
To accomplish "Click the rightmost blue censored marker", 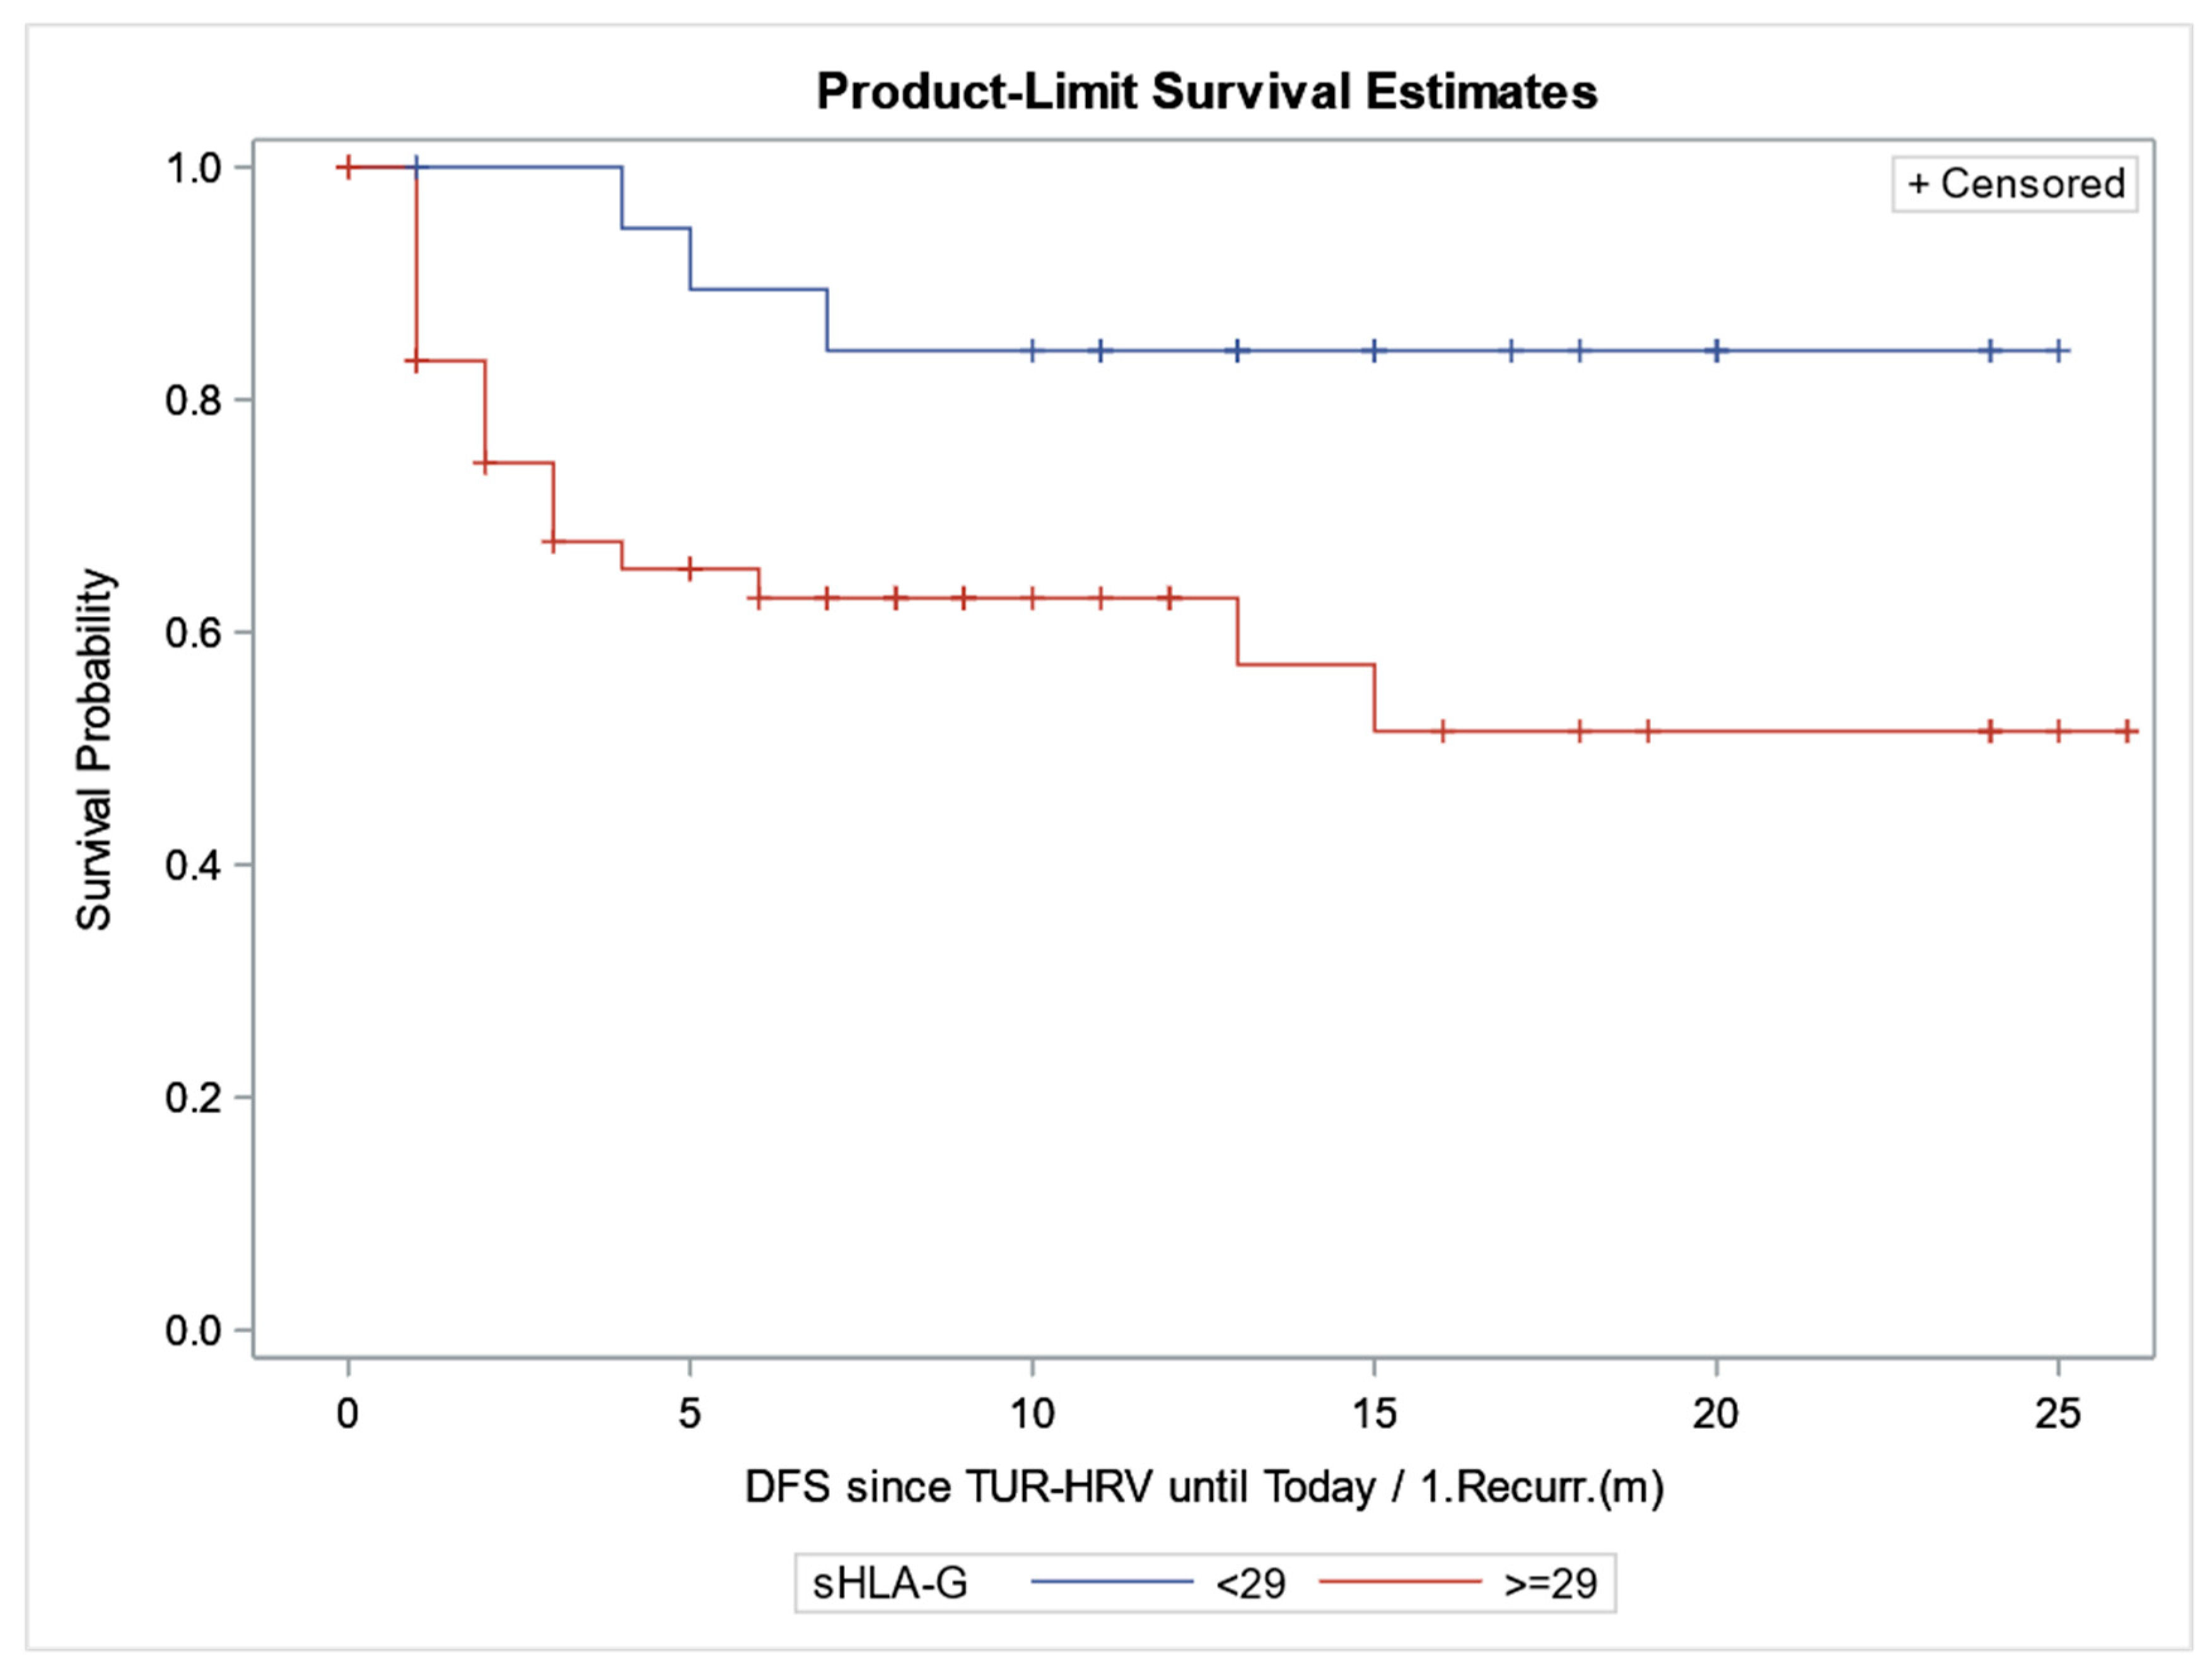I will (2059, 351).
